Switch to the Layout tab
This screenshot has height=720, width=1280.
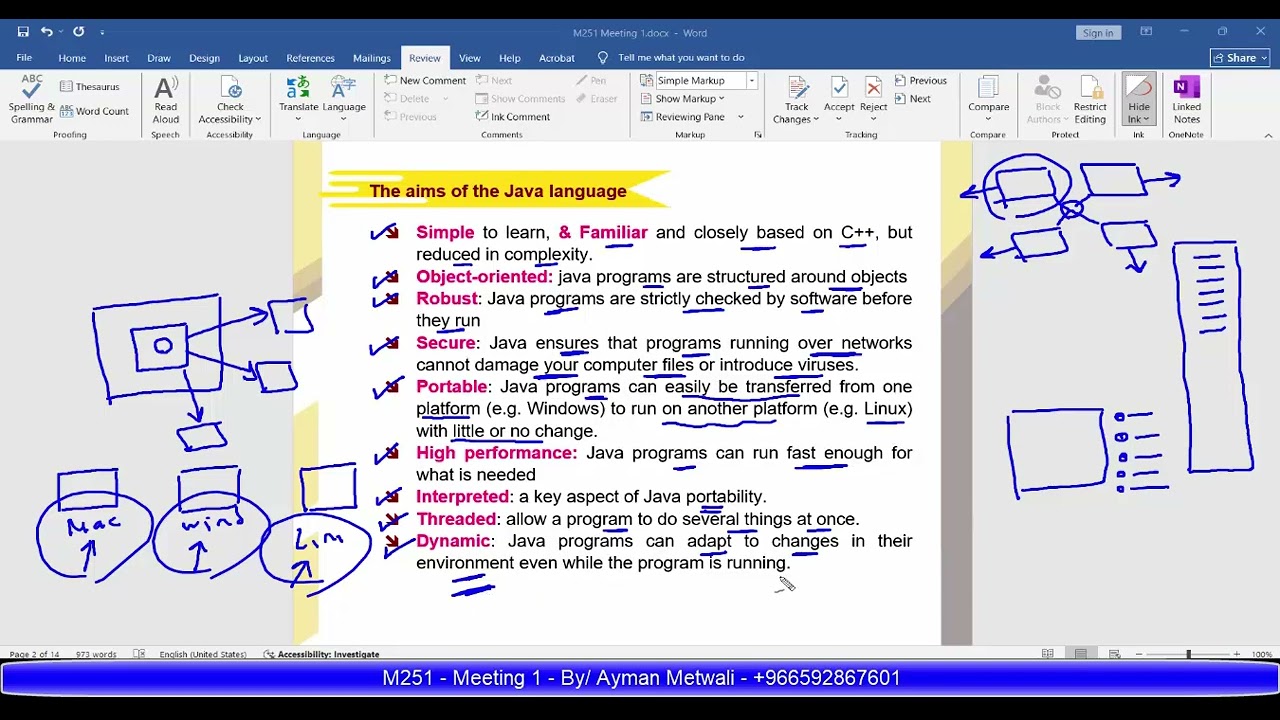pos(253,58)
